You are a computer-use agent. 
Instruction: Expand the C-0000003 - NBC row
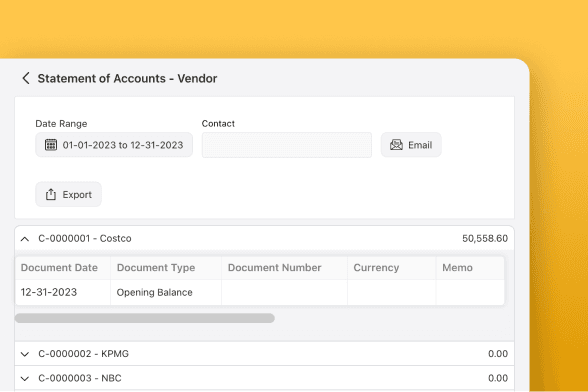tap(25, 378)
